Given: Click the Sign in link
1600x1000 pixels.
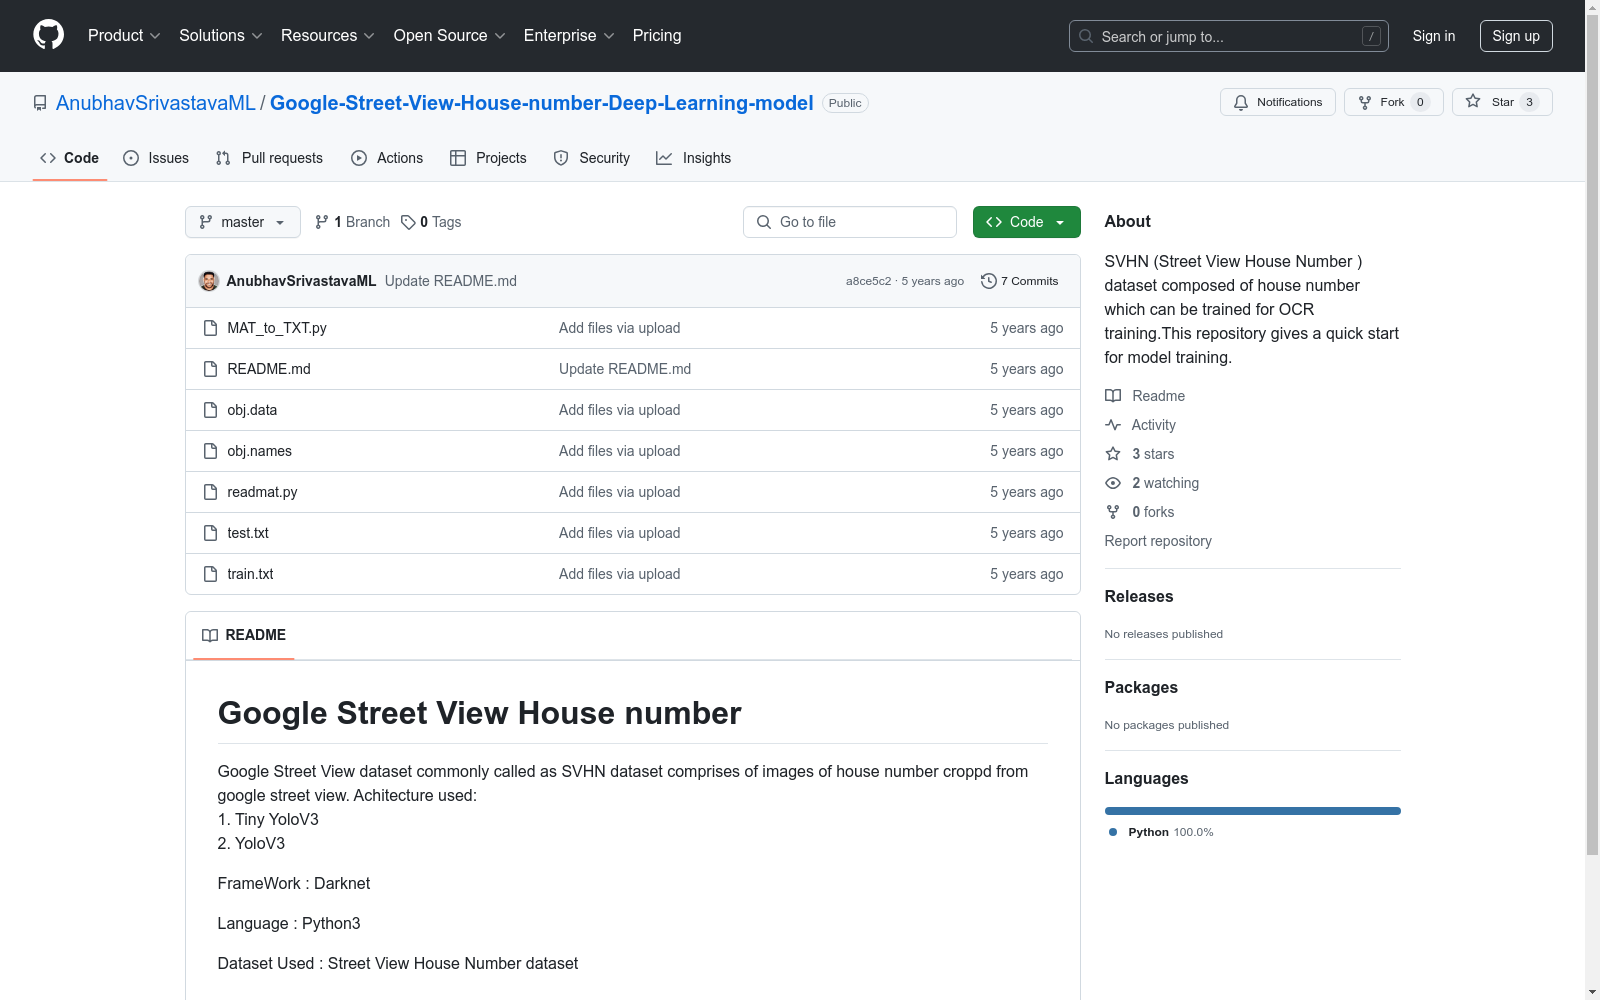Looking at the screenshot, I should [1434, 36].
